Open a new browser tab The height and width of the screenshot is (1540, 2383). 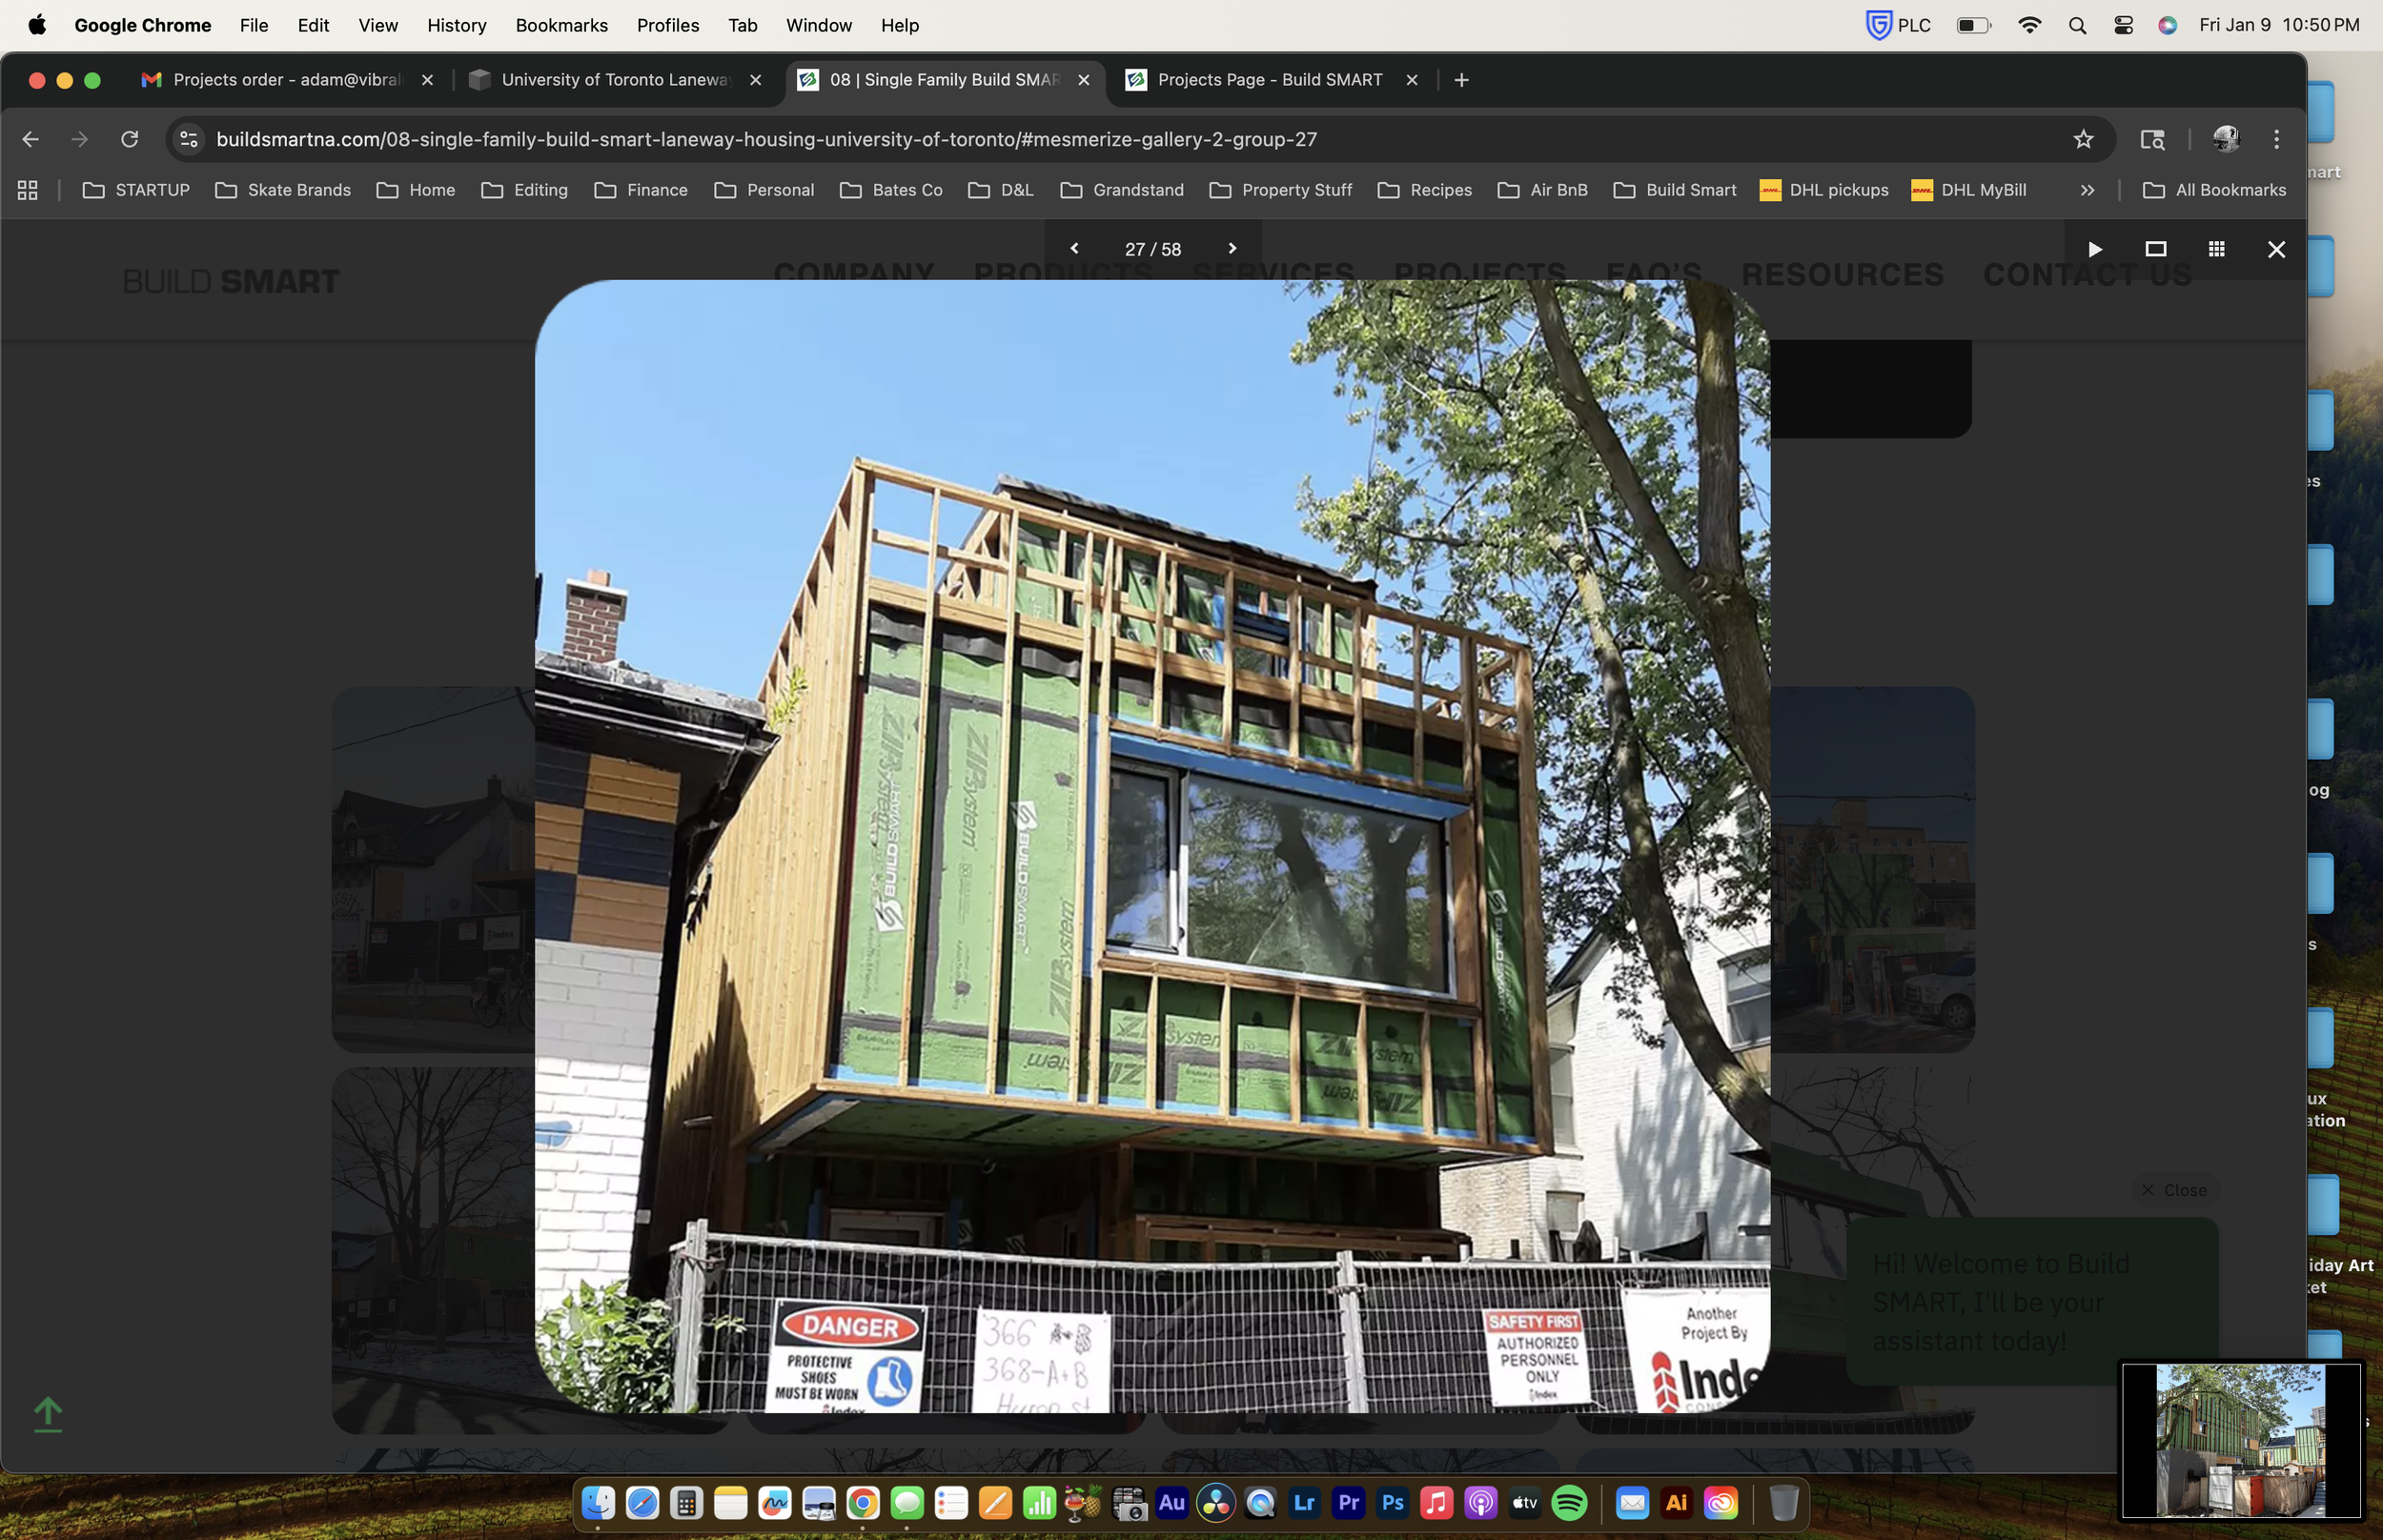pyautogui.click(x=1461, y=80)
